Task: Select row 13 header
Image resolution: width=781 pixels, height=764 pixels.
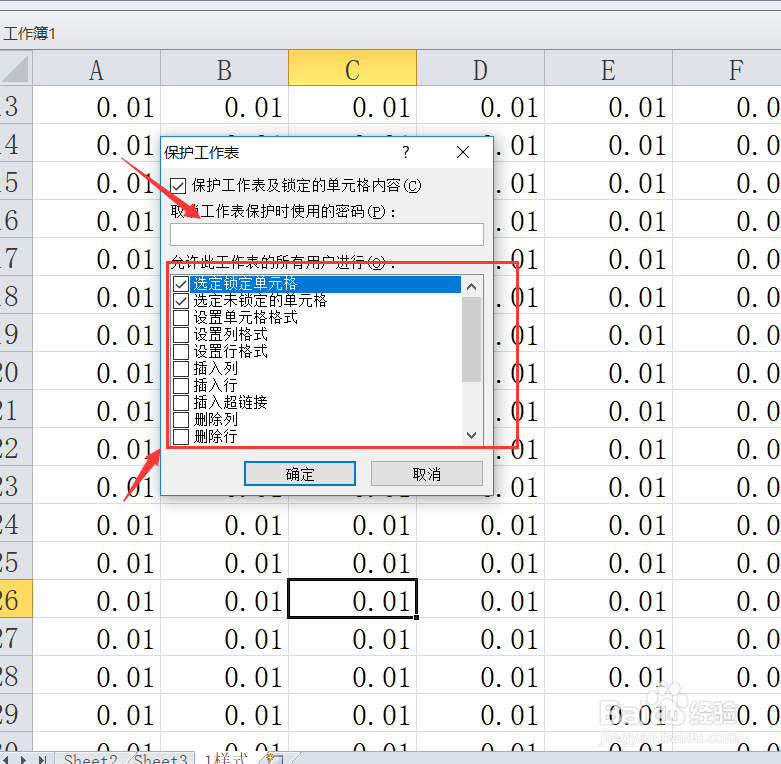Action: pyautogui.click(x=16, y=106)
